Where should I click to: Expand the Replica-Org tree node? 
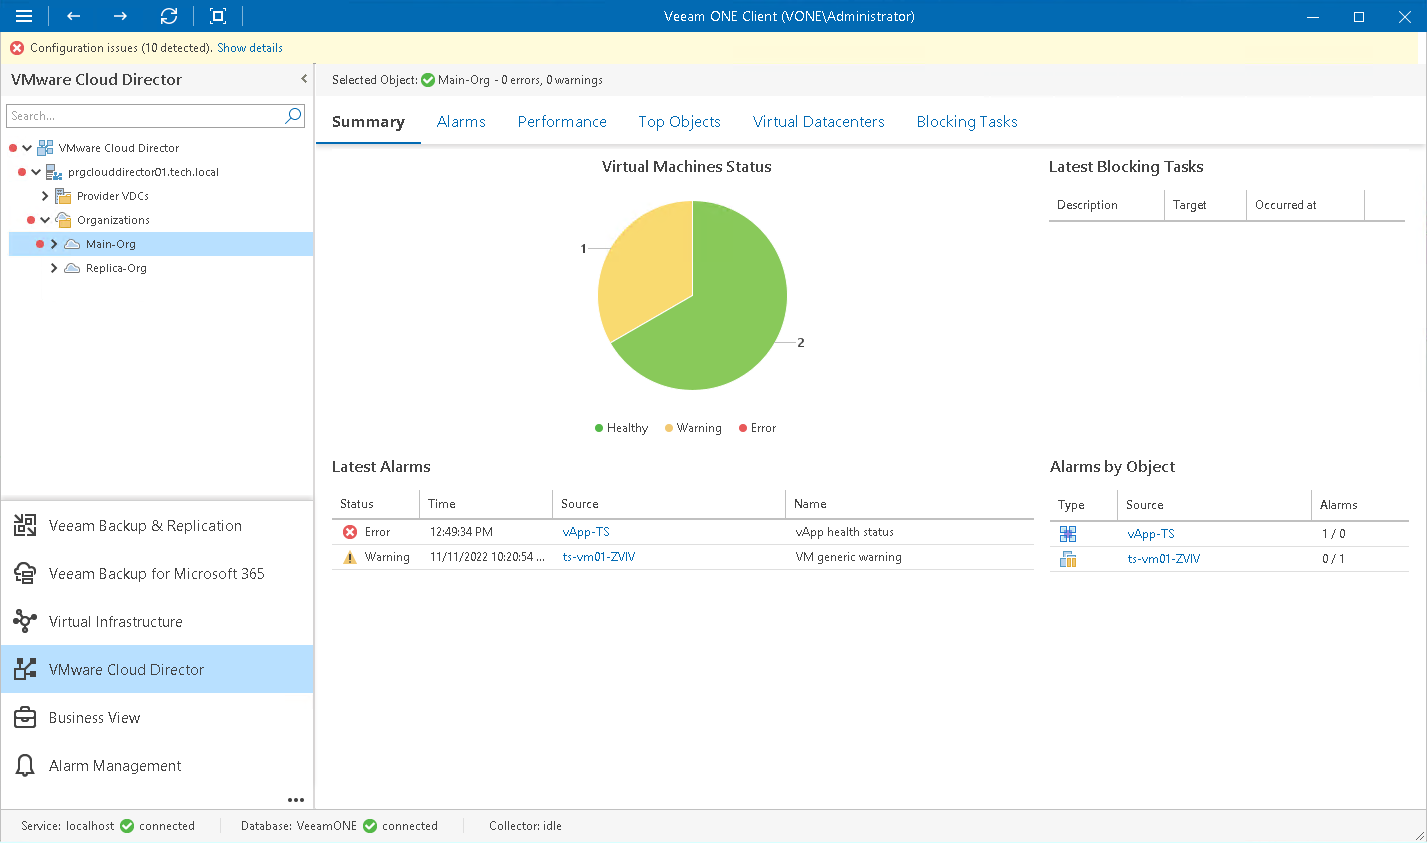(x=54, y=268)
